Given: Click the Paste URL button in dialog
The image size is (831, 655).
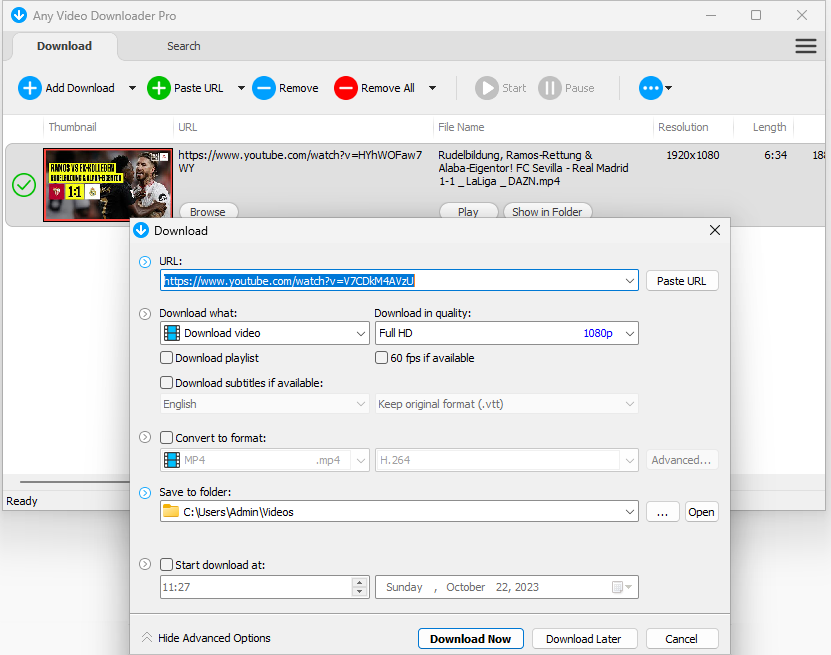Looking at the screenshot, I should pyautogui.click(x=682, y=281).
